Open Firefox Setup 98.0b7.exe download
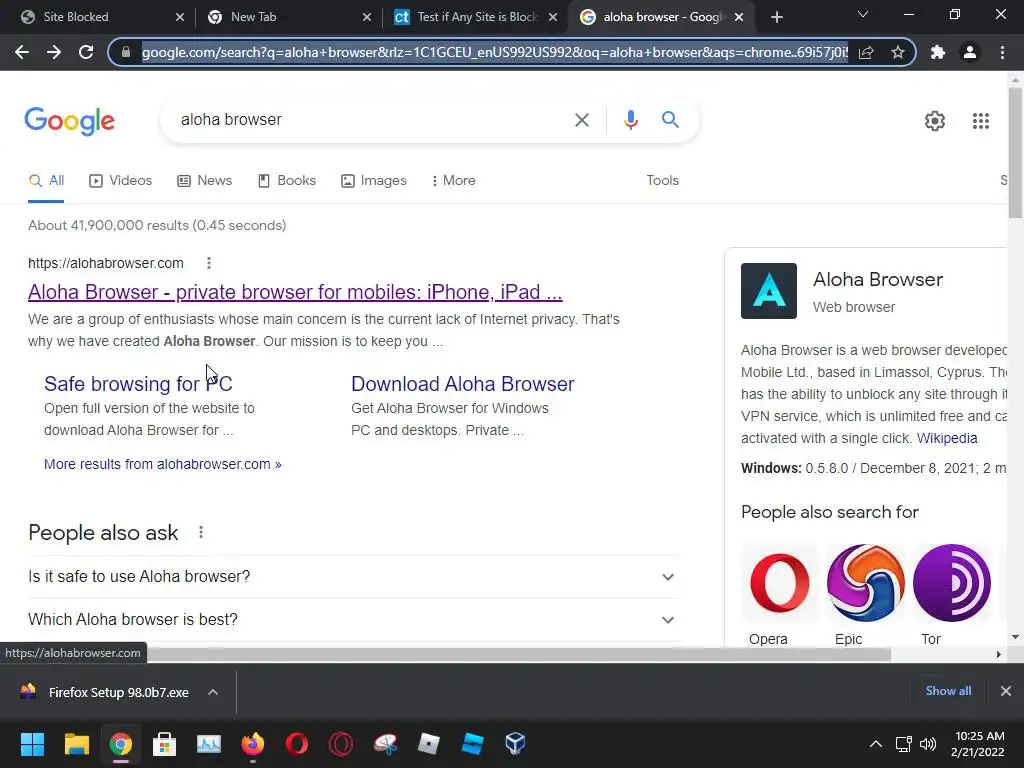Viewport: 1024px width, 768px height. pyautogui.click(x=118, y=692)
